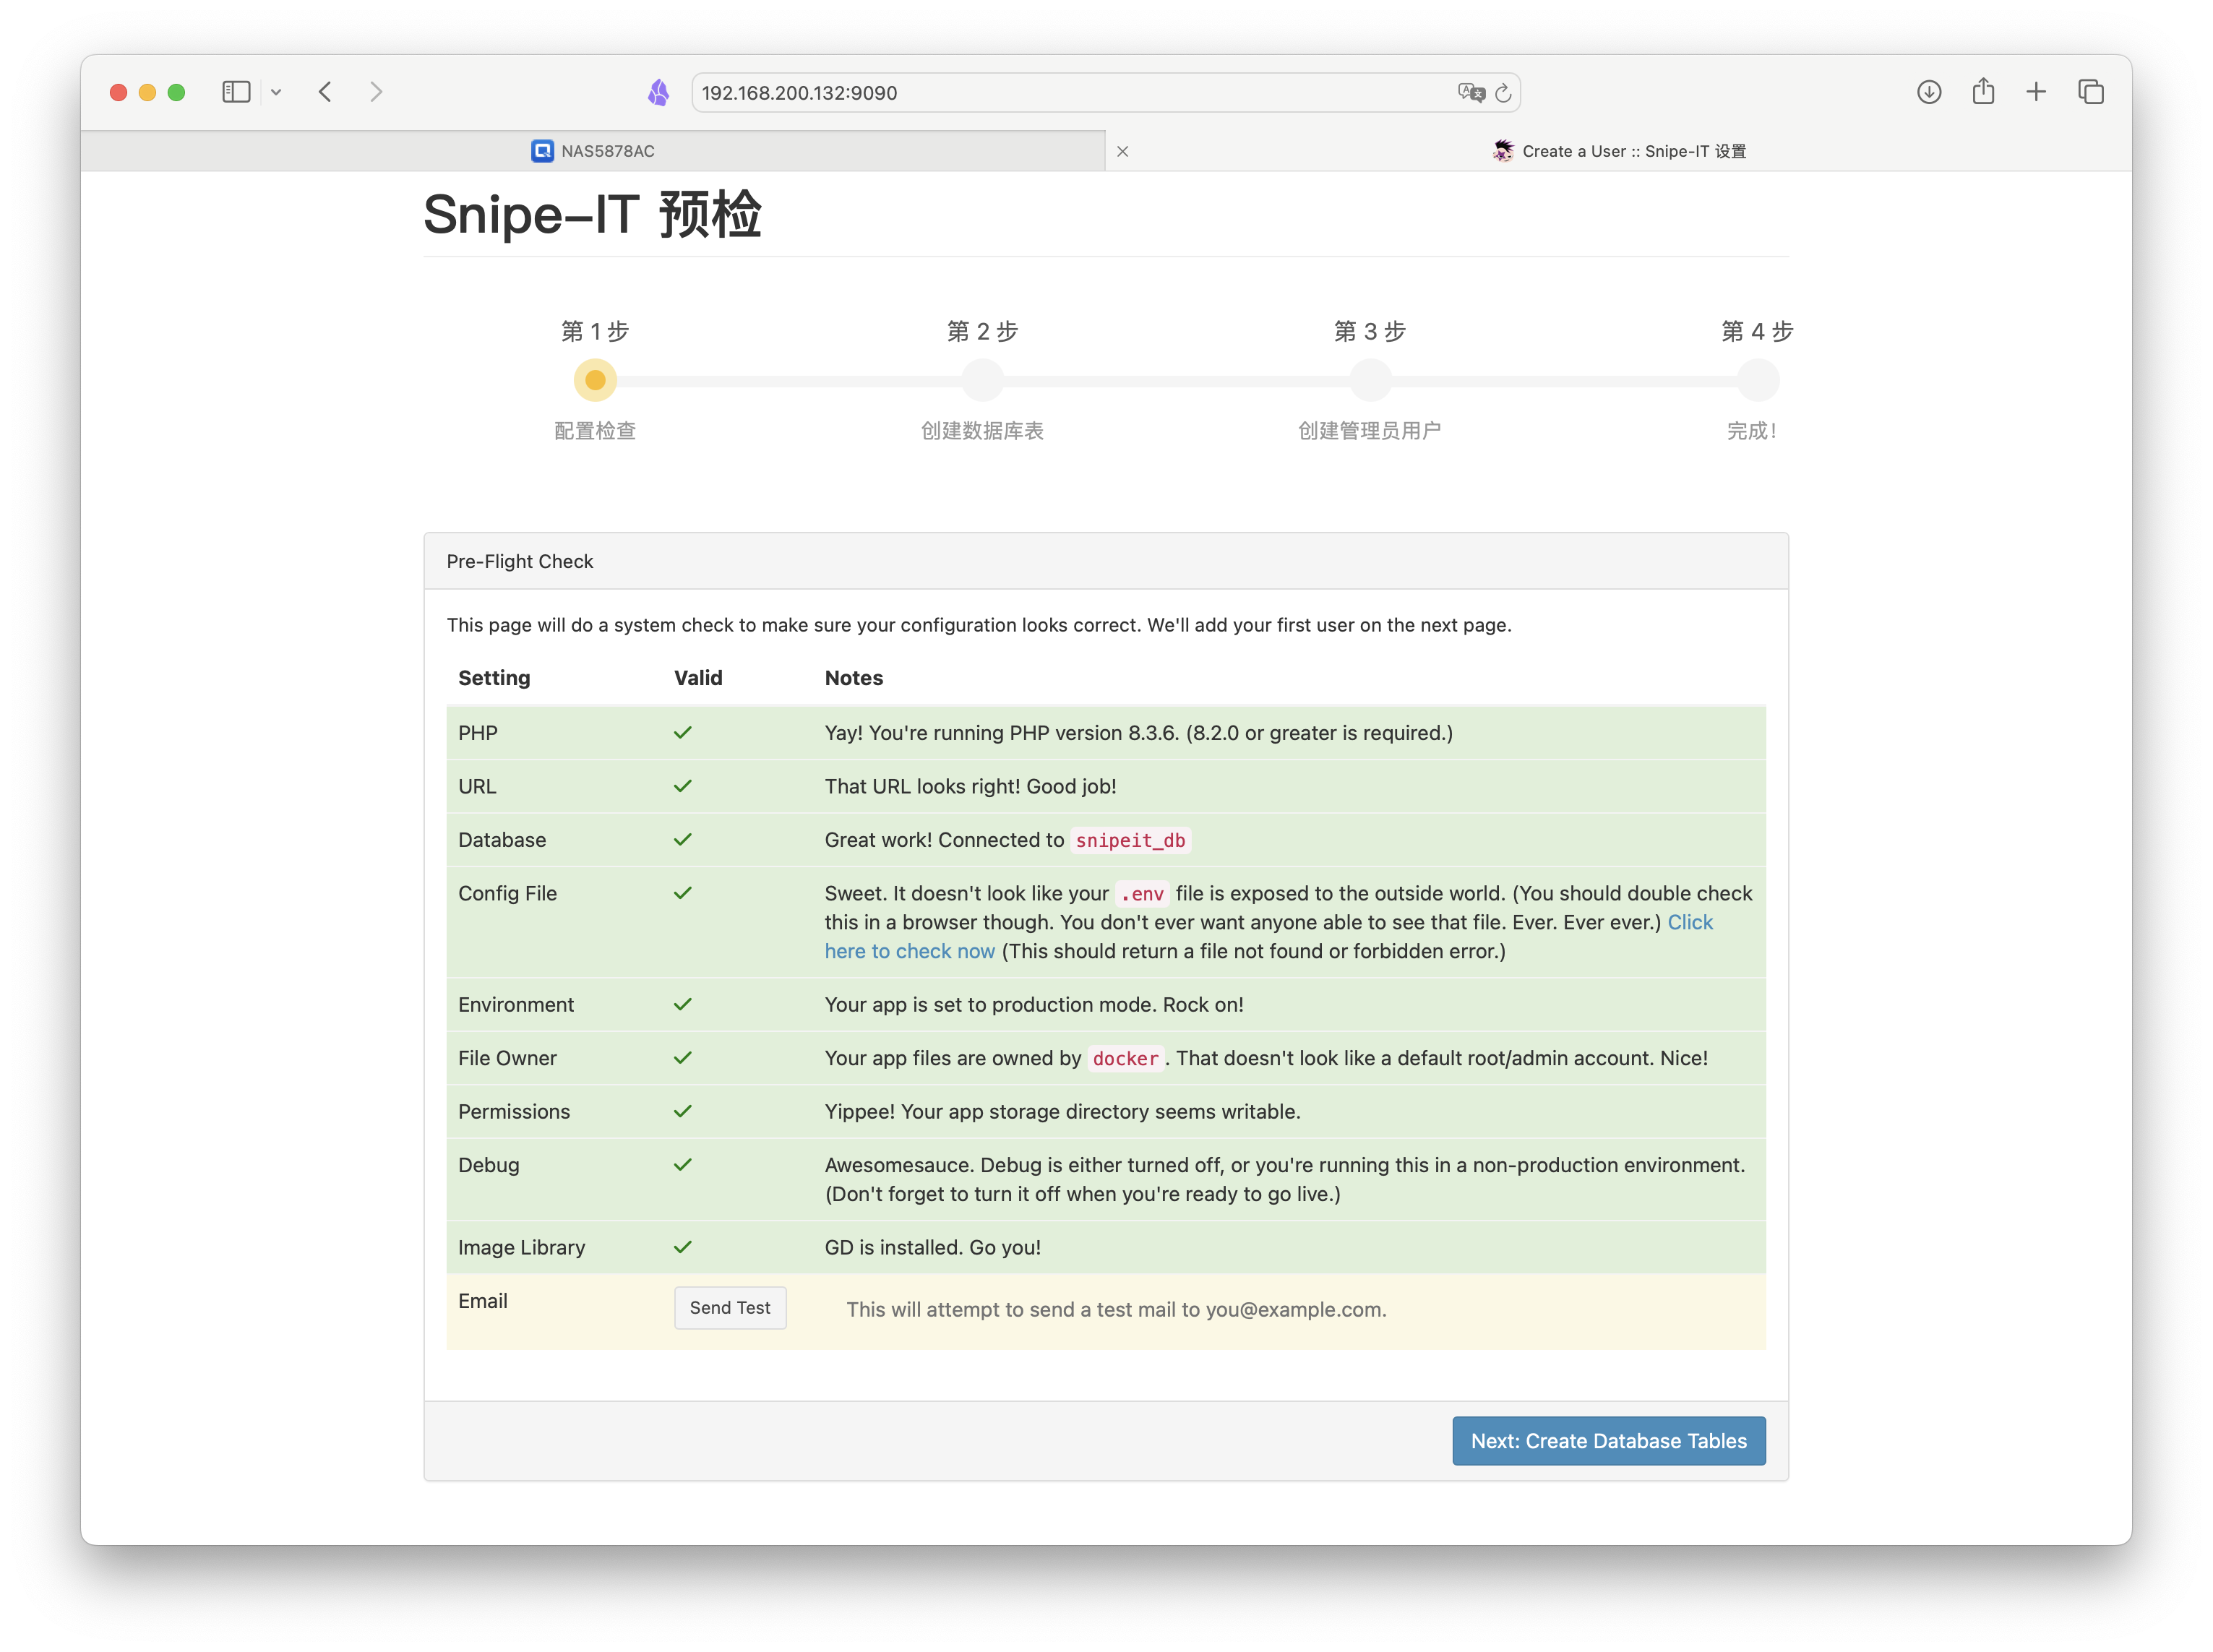Image resolution: width=2213 pixels, height=1652 pixels.
Task: Click the Send Test email button
Action: coord(730,1308)
